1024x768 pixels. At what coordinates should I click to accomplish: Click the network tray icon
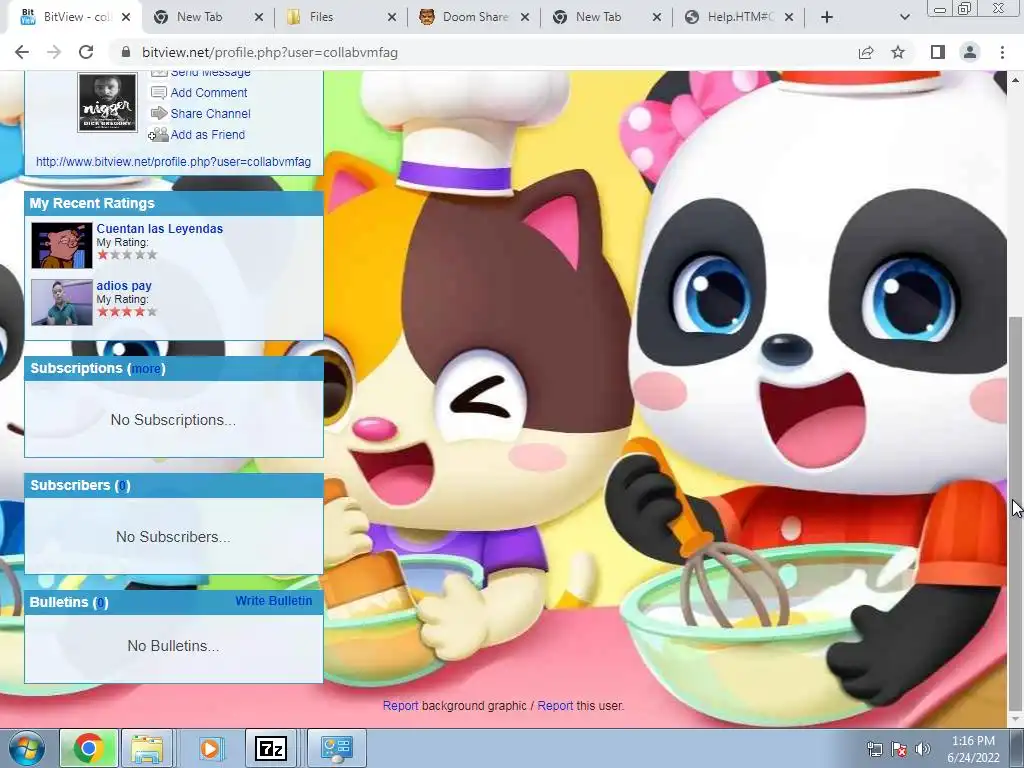pos(874,749)
